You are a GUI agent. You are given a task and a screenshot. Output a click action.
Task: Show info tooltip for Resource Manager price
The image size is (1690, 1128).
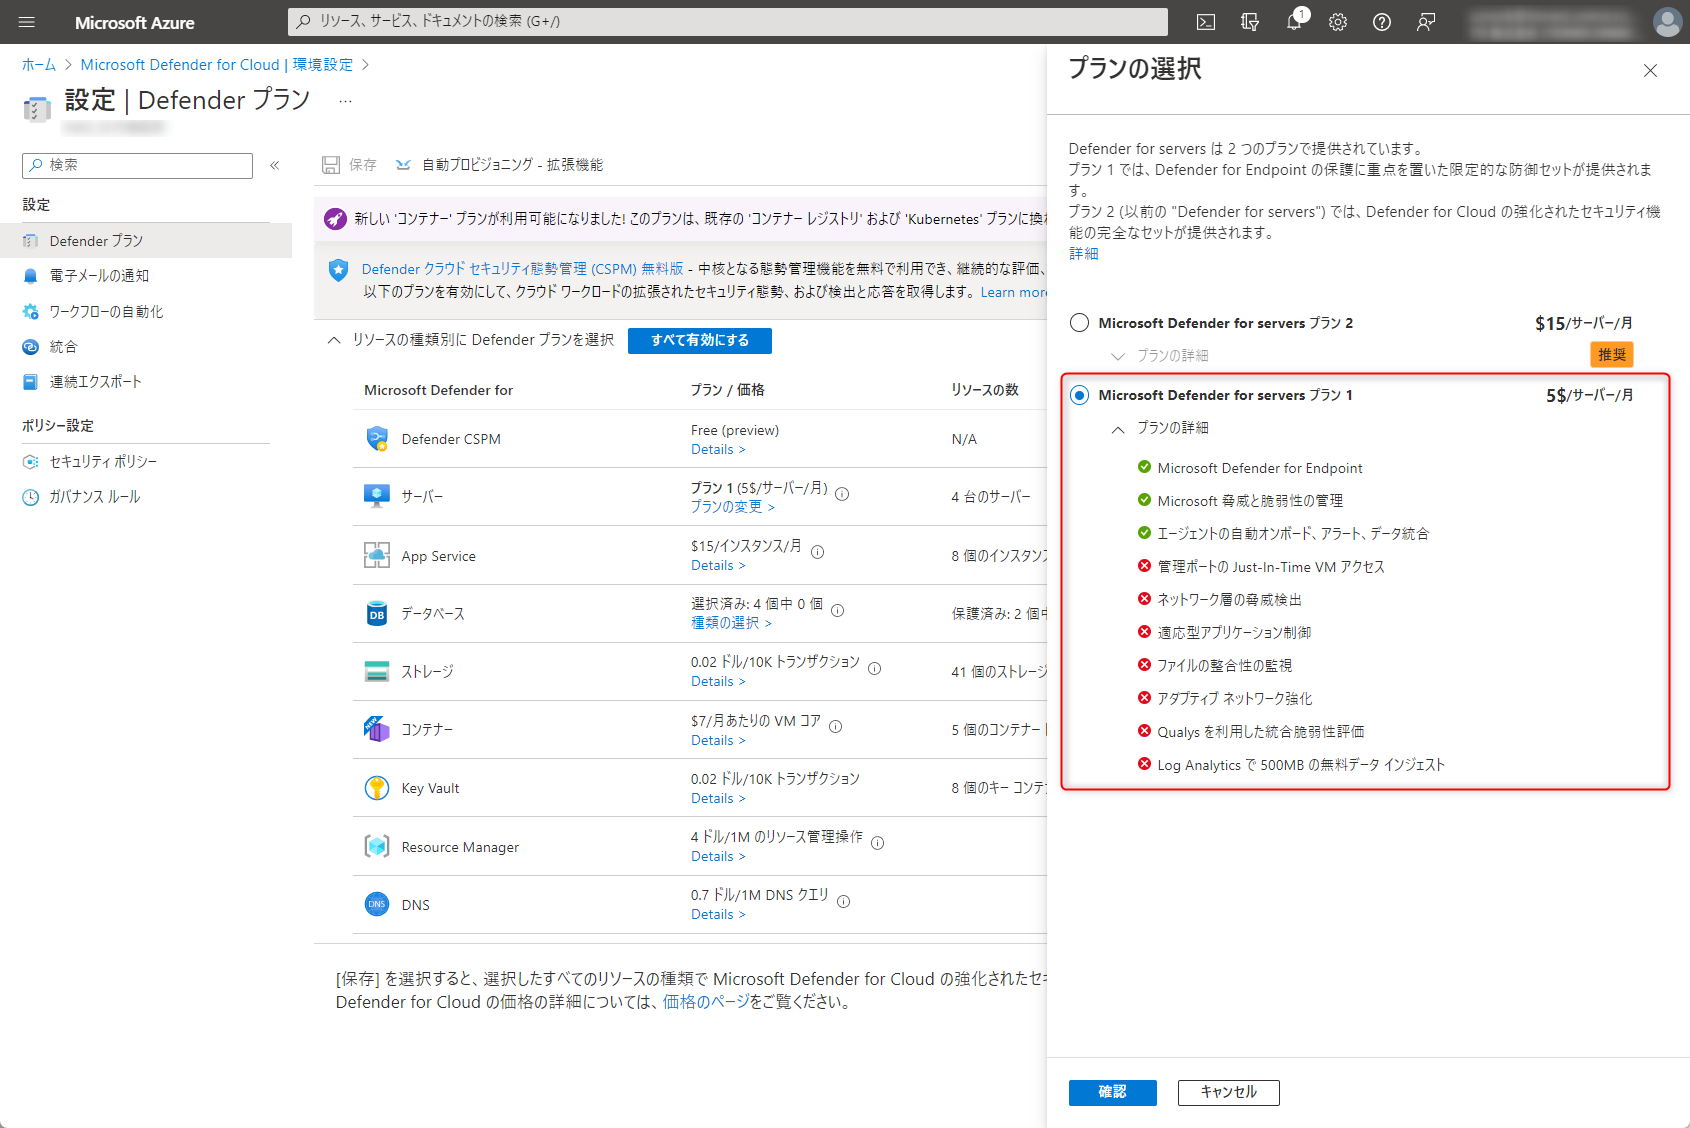[878, 844]
